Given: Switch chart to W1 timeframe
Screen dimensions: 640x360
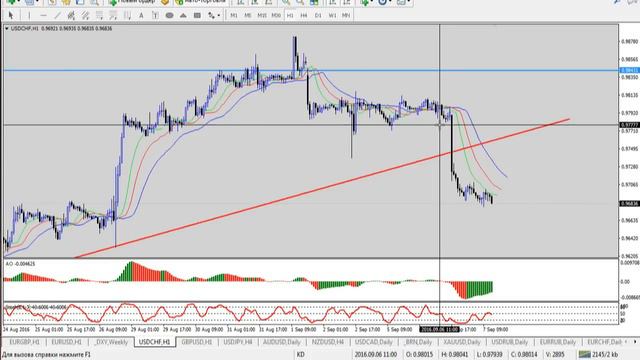Looking at the screenshot, I should 332,16.
